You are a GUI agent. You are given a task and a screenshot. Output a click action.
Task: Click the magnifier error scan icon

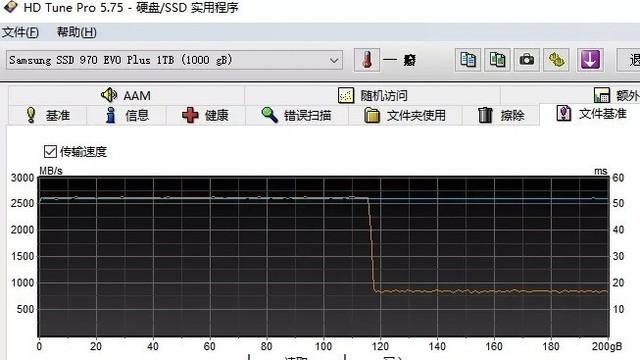click(269, 115)
